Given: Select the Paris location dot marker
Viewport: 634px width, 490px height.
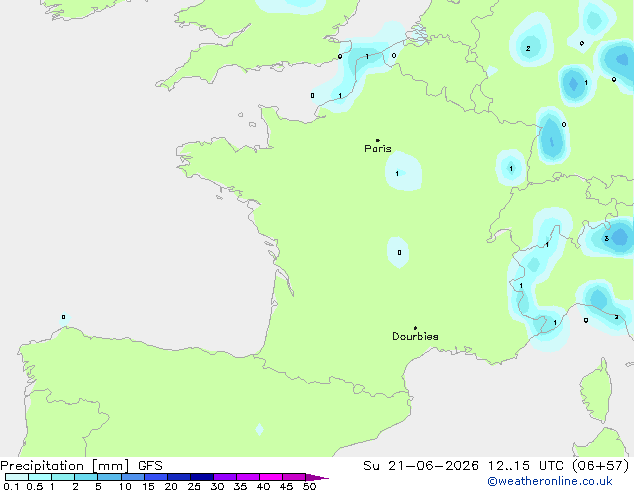Looking at the screenshot, I should coord(378,140).
